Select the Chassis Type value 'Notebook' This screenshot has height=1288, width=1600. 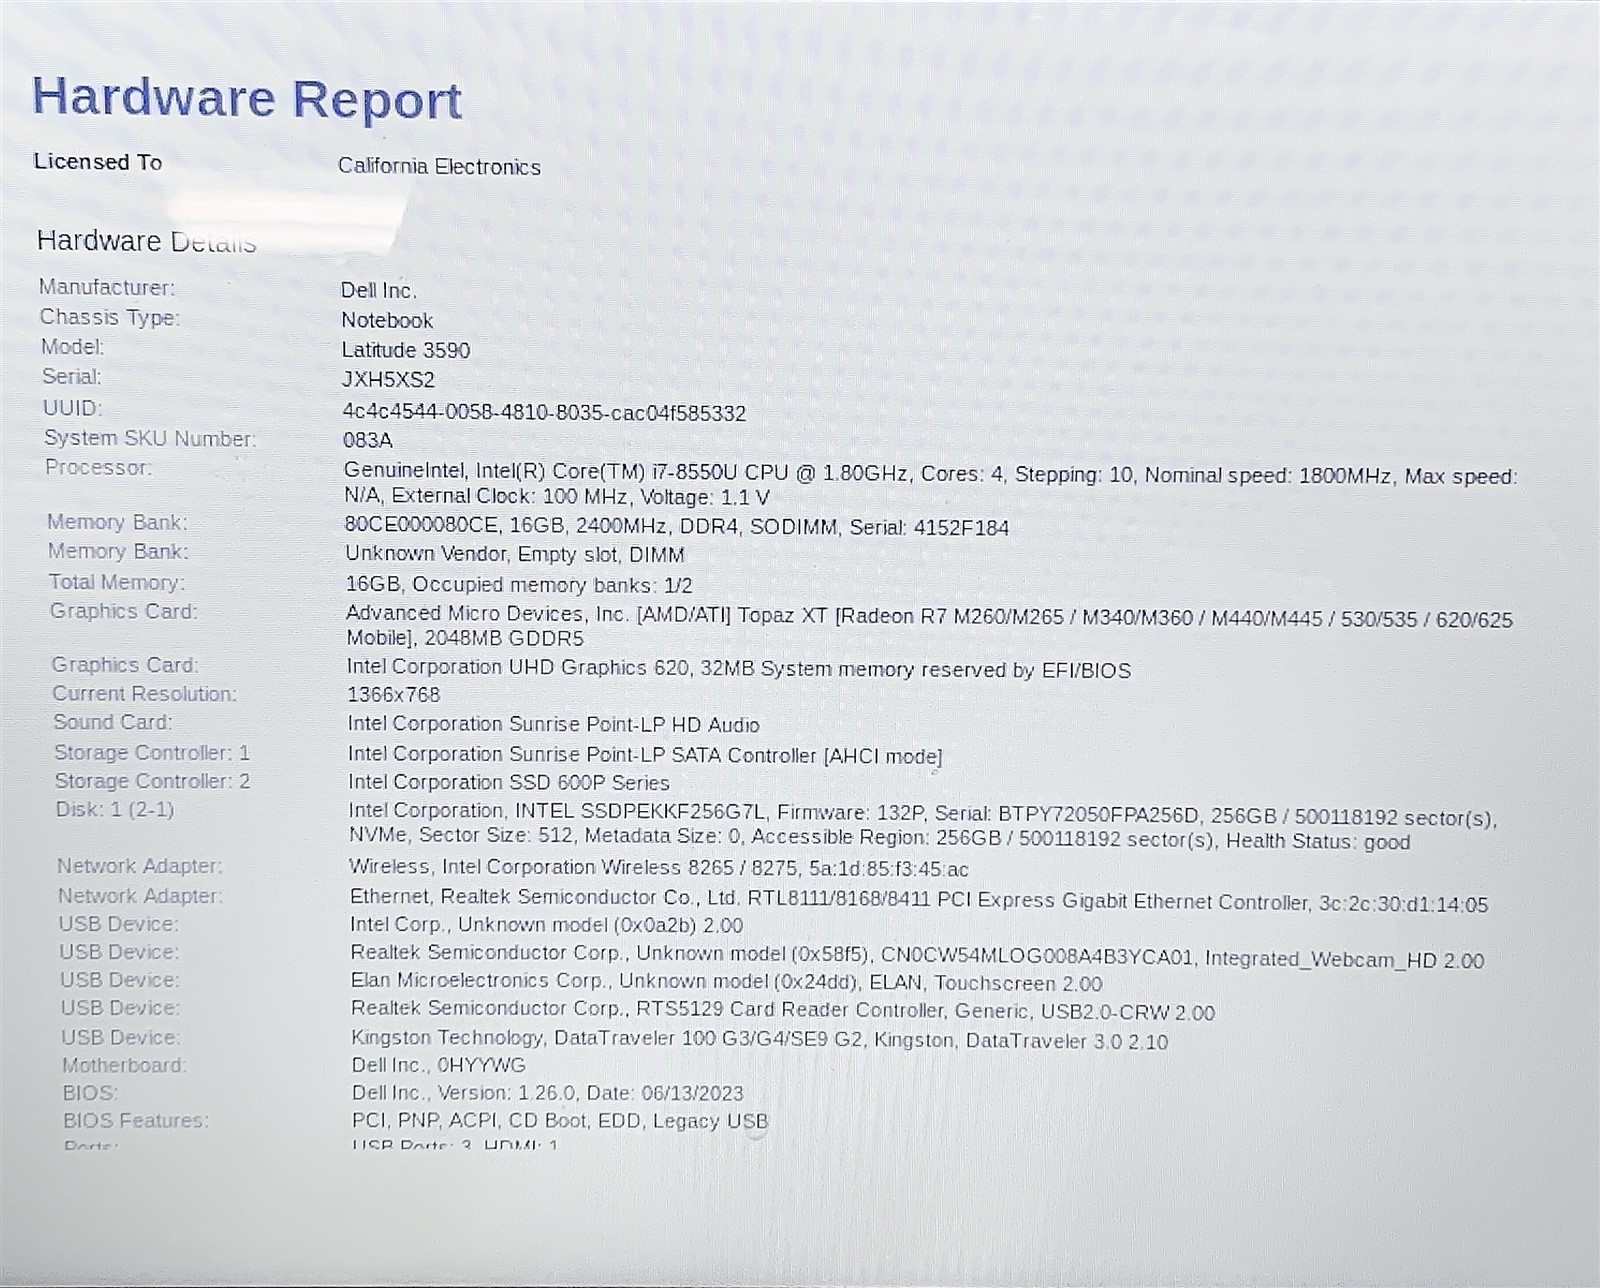pos(387,320)
